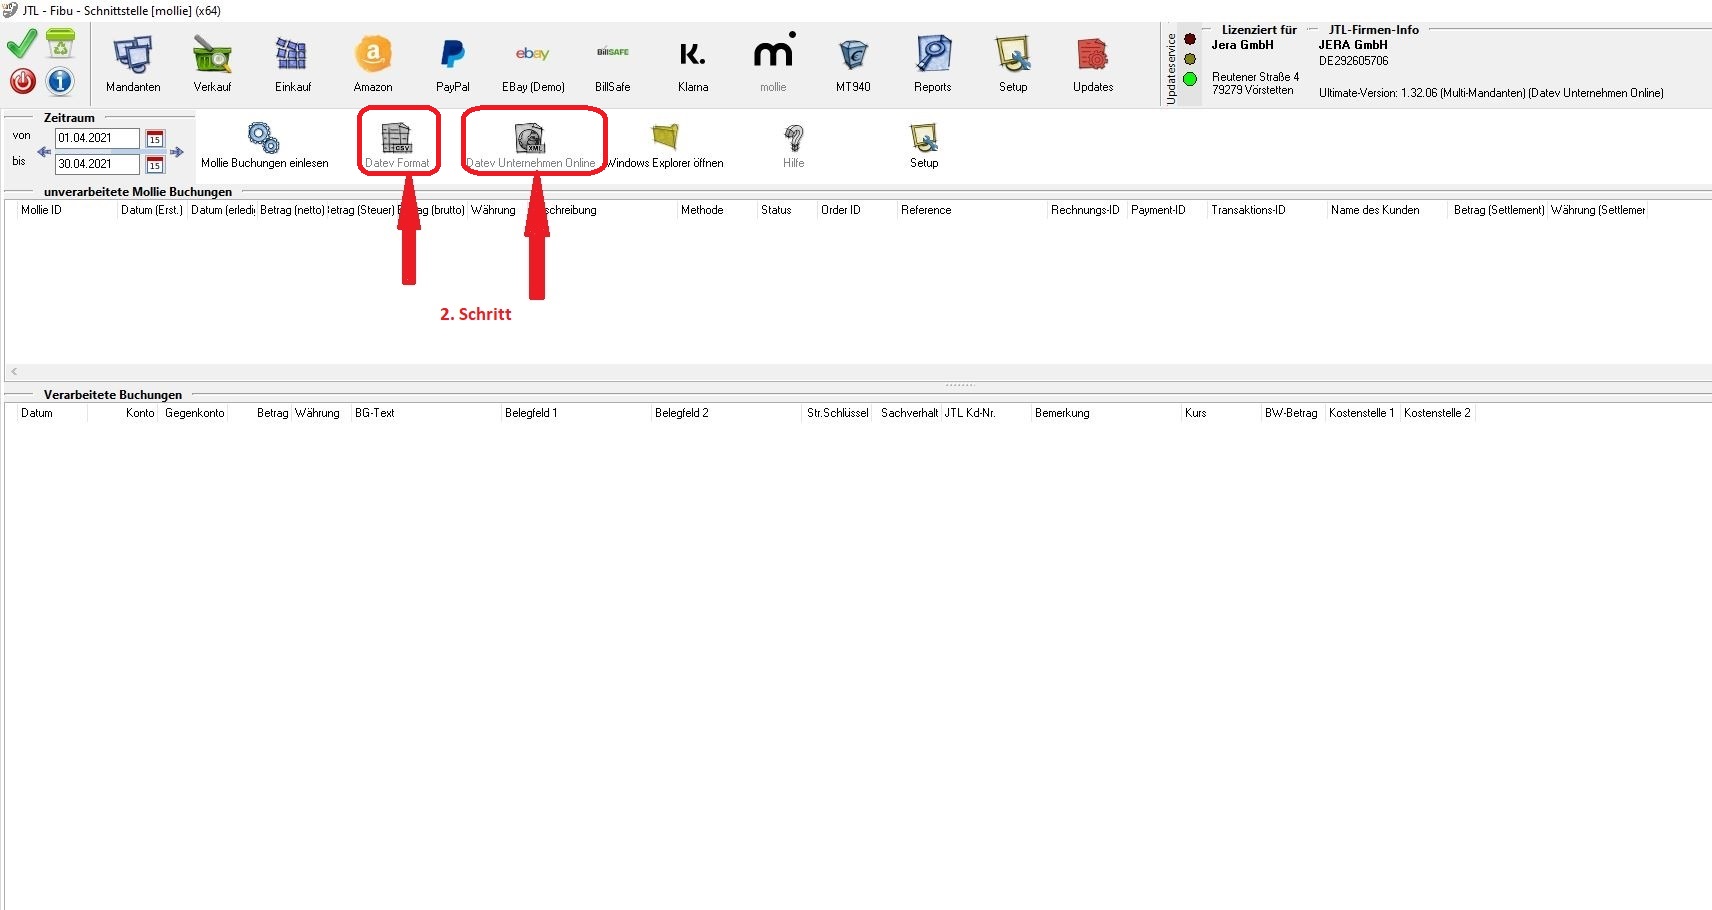
Task: Click Datev Unternehmen Online export
Action: tap(530, 144)
